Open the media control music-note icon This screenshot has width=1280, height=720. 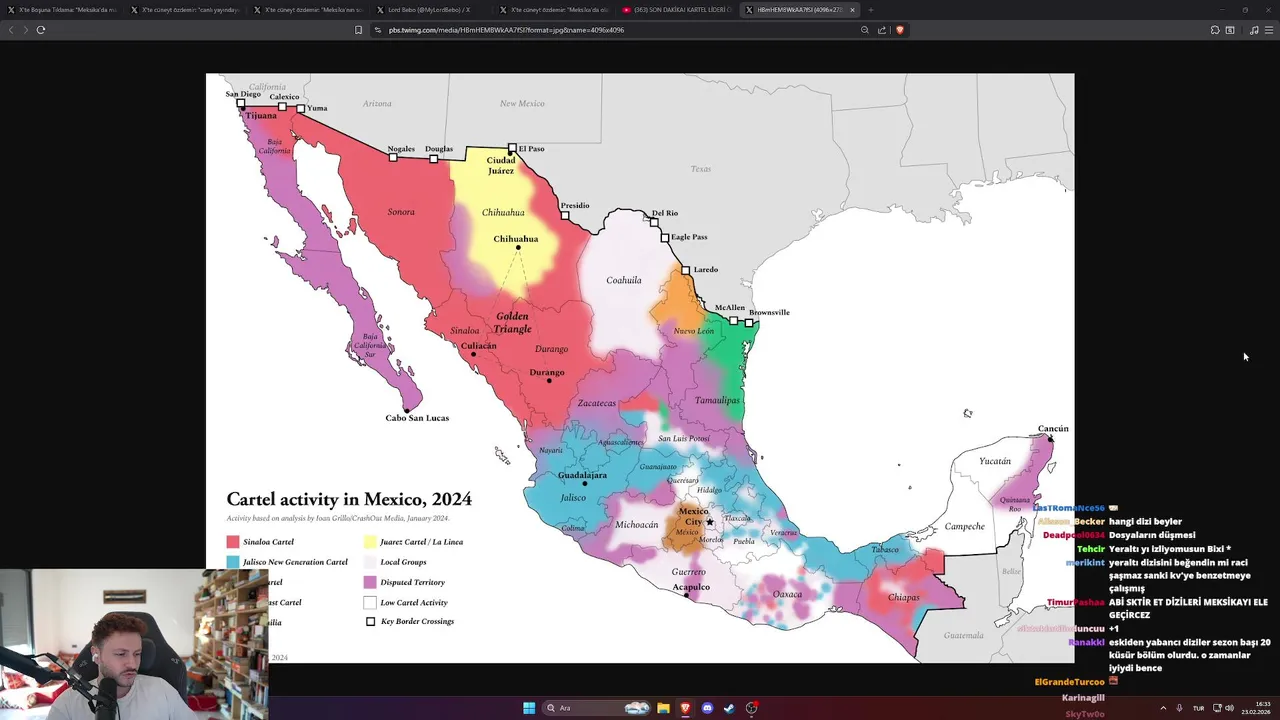tap(1254, 30)
